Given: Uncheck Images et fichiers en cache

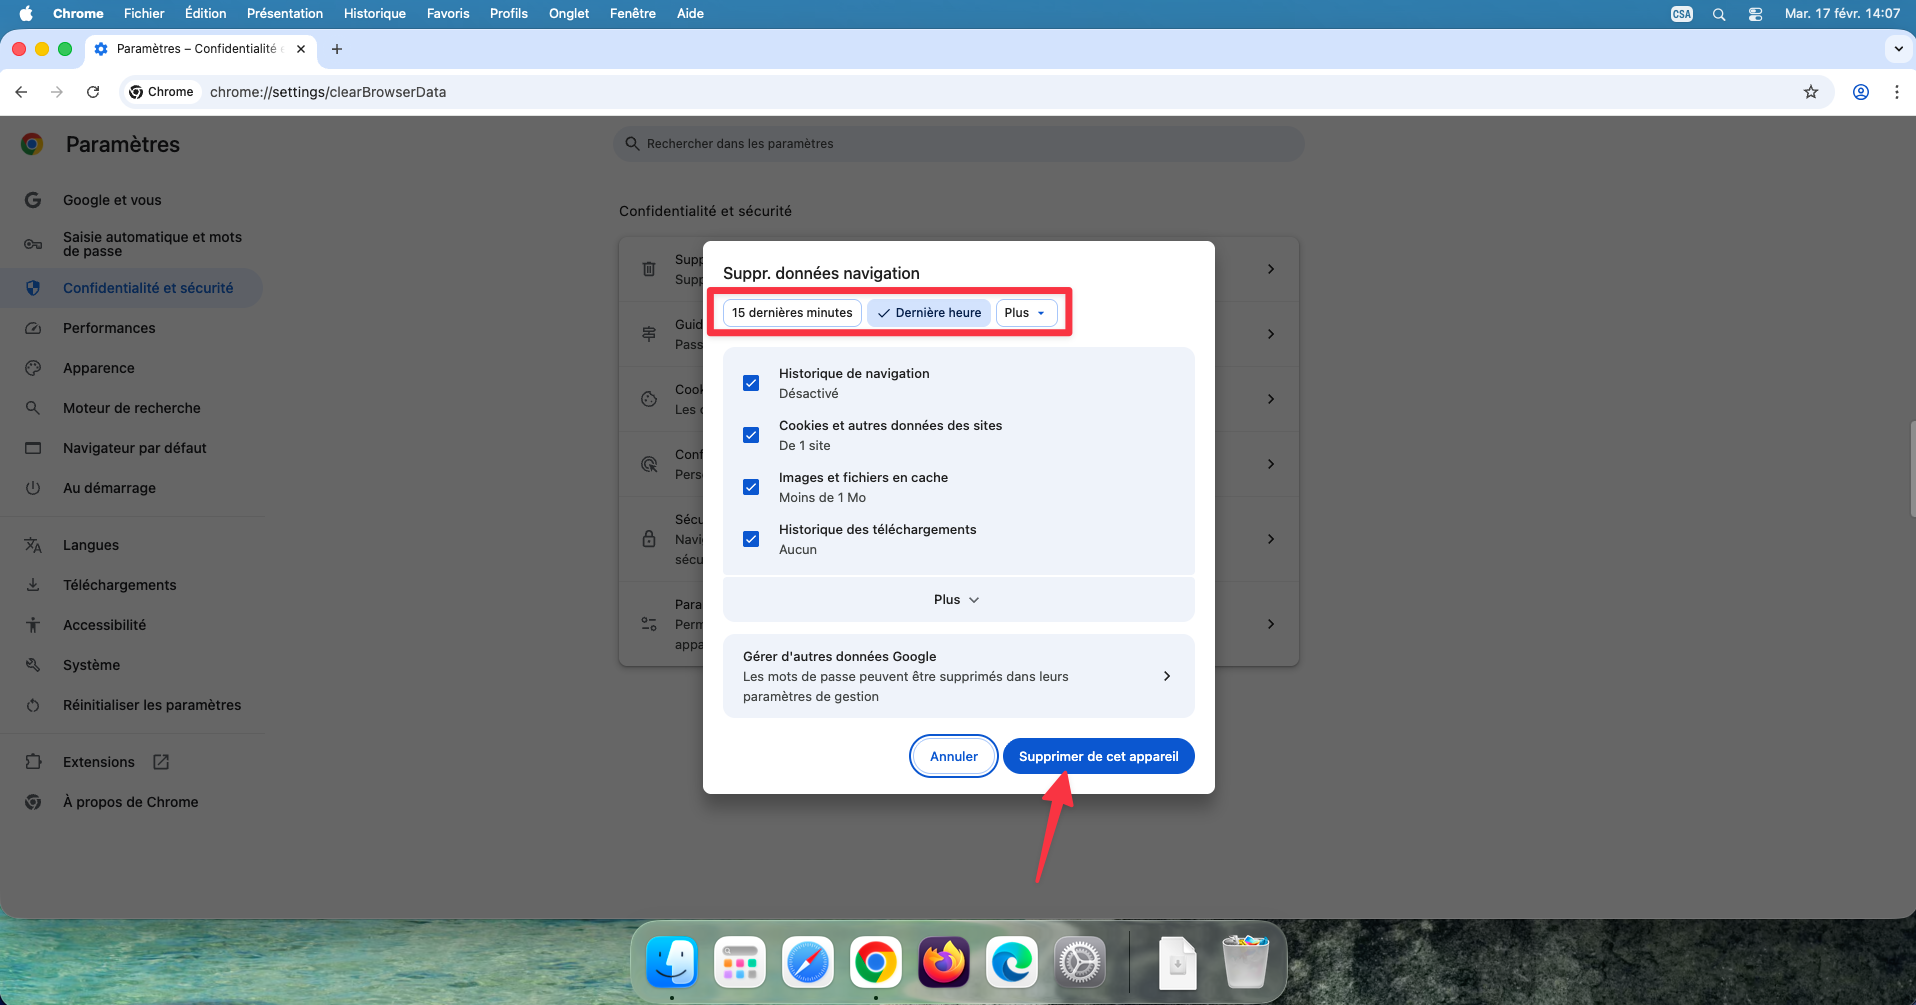Looking at the screenshot, I should click(x=751, y=487).
